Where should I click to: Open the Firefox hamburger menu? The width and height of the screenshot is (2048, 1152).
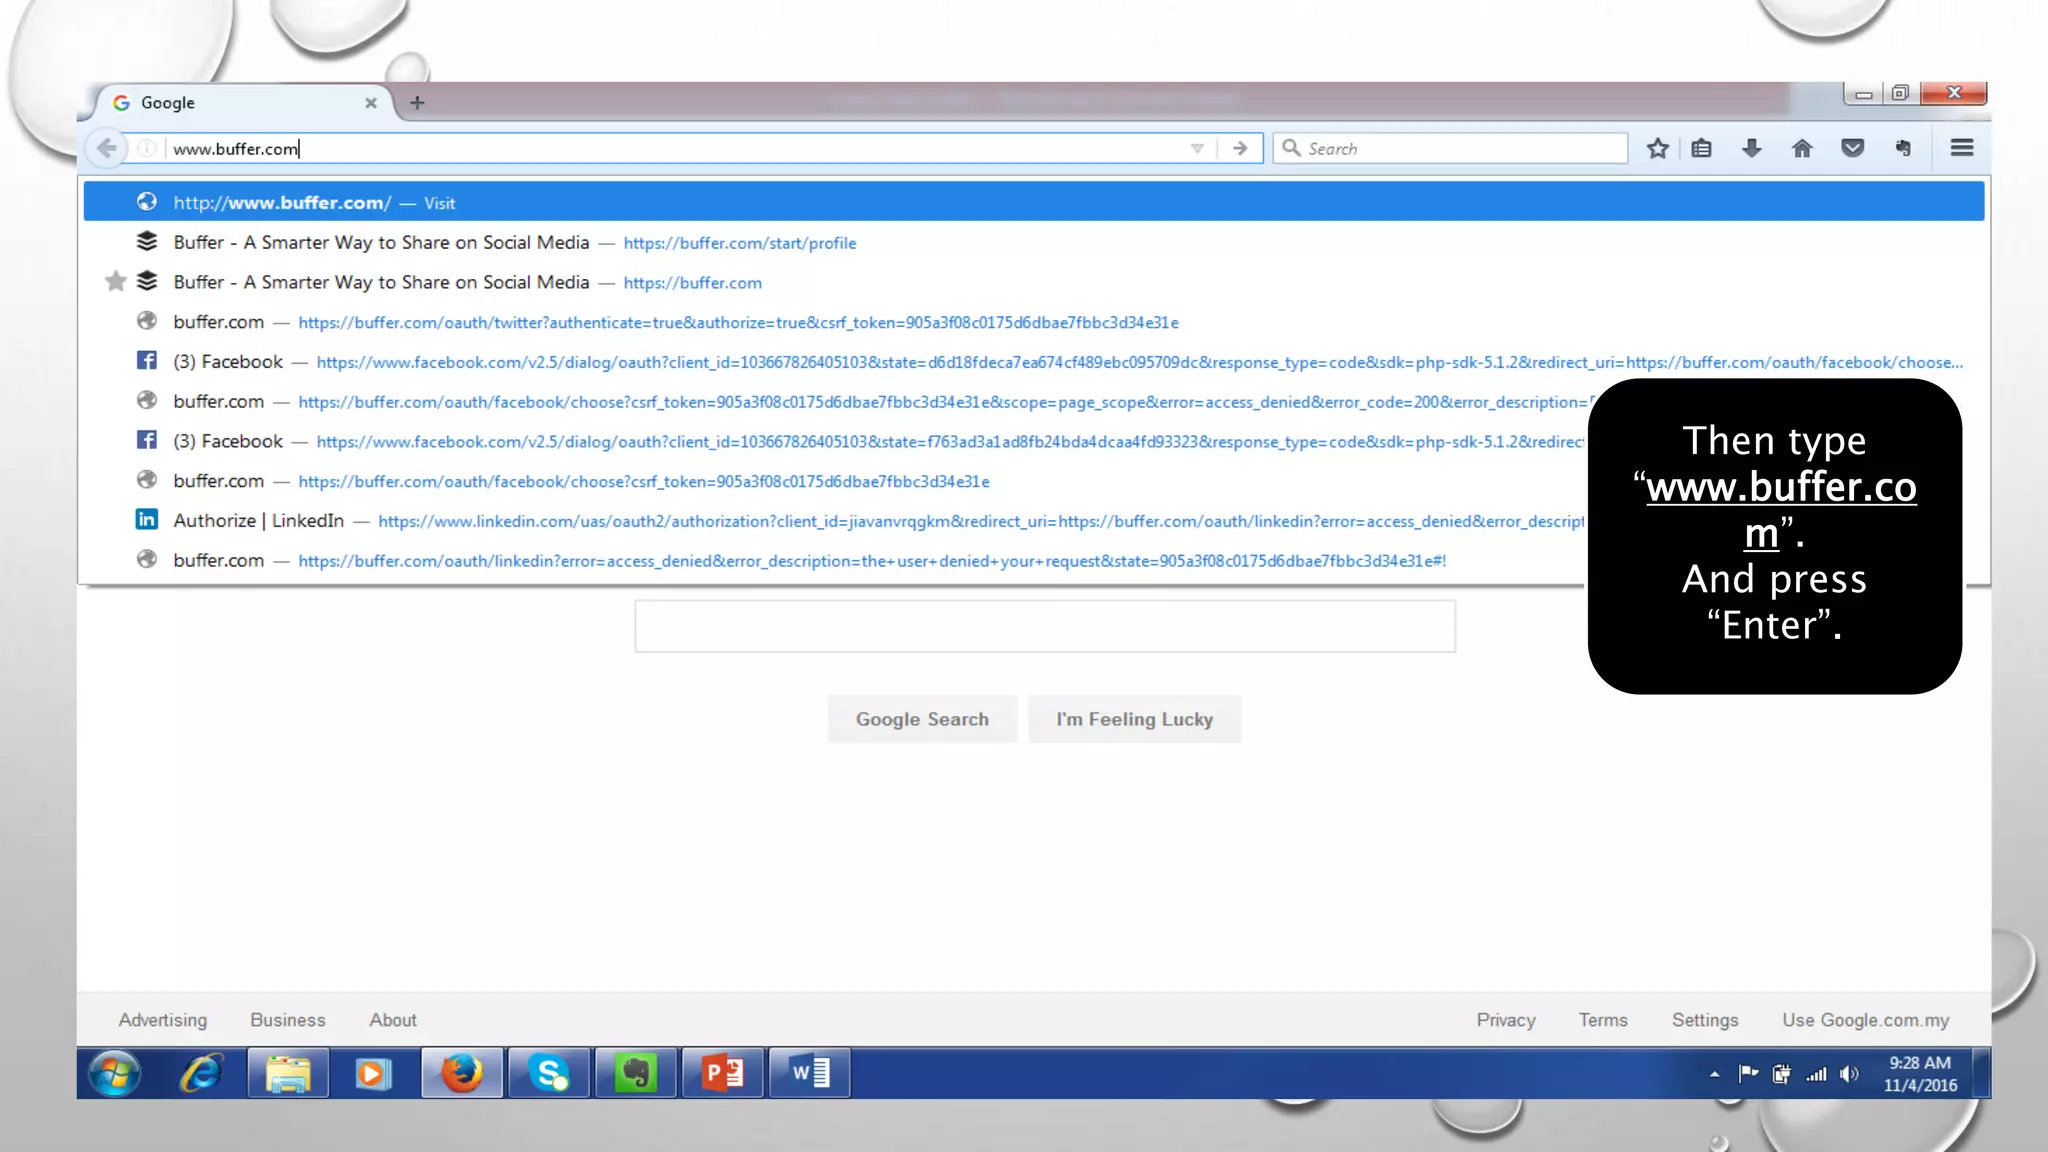1962,148
